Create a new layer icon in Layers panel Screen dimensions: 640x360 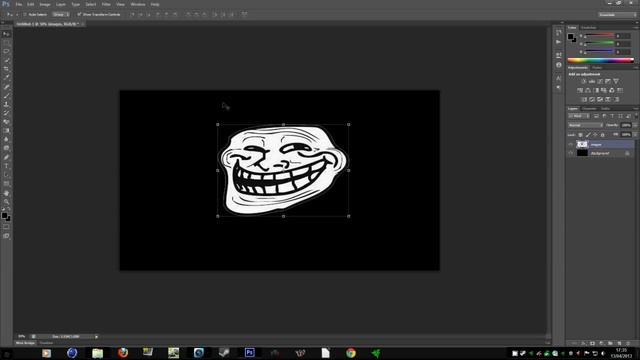619,343
